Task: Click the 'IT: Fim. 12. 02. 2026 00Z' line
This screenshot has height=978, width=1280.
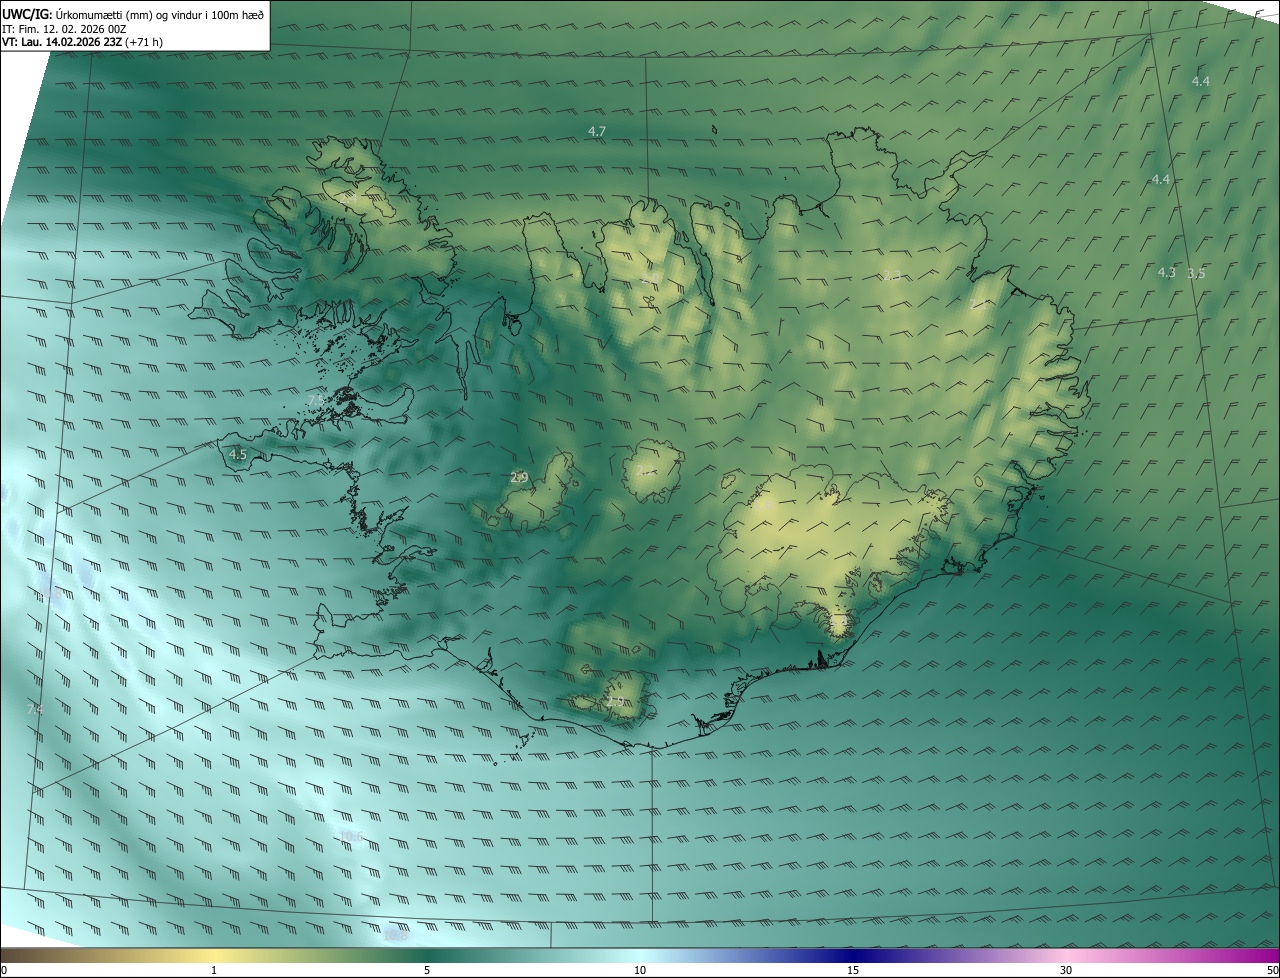Action: pyautogui.click(x=64, y=29)
